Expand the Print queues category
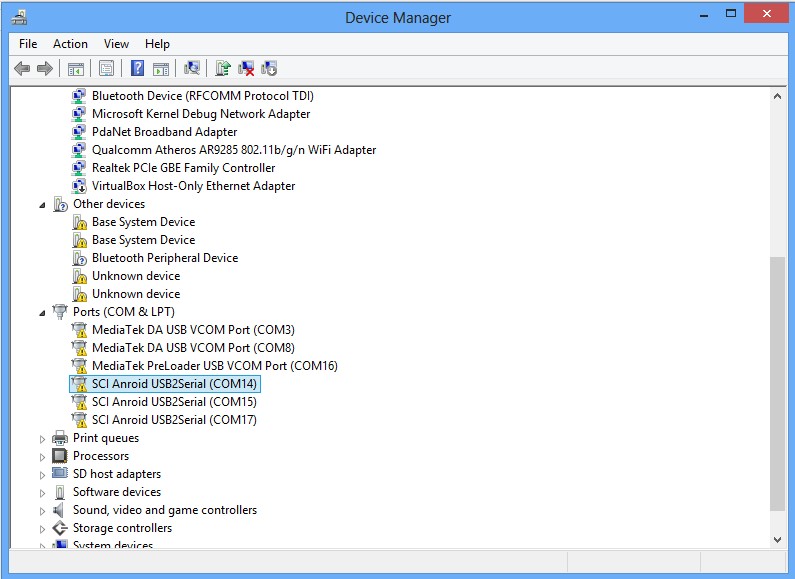This screenshot has height=579, width=795. coord(42,439)
